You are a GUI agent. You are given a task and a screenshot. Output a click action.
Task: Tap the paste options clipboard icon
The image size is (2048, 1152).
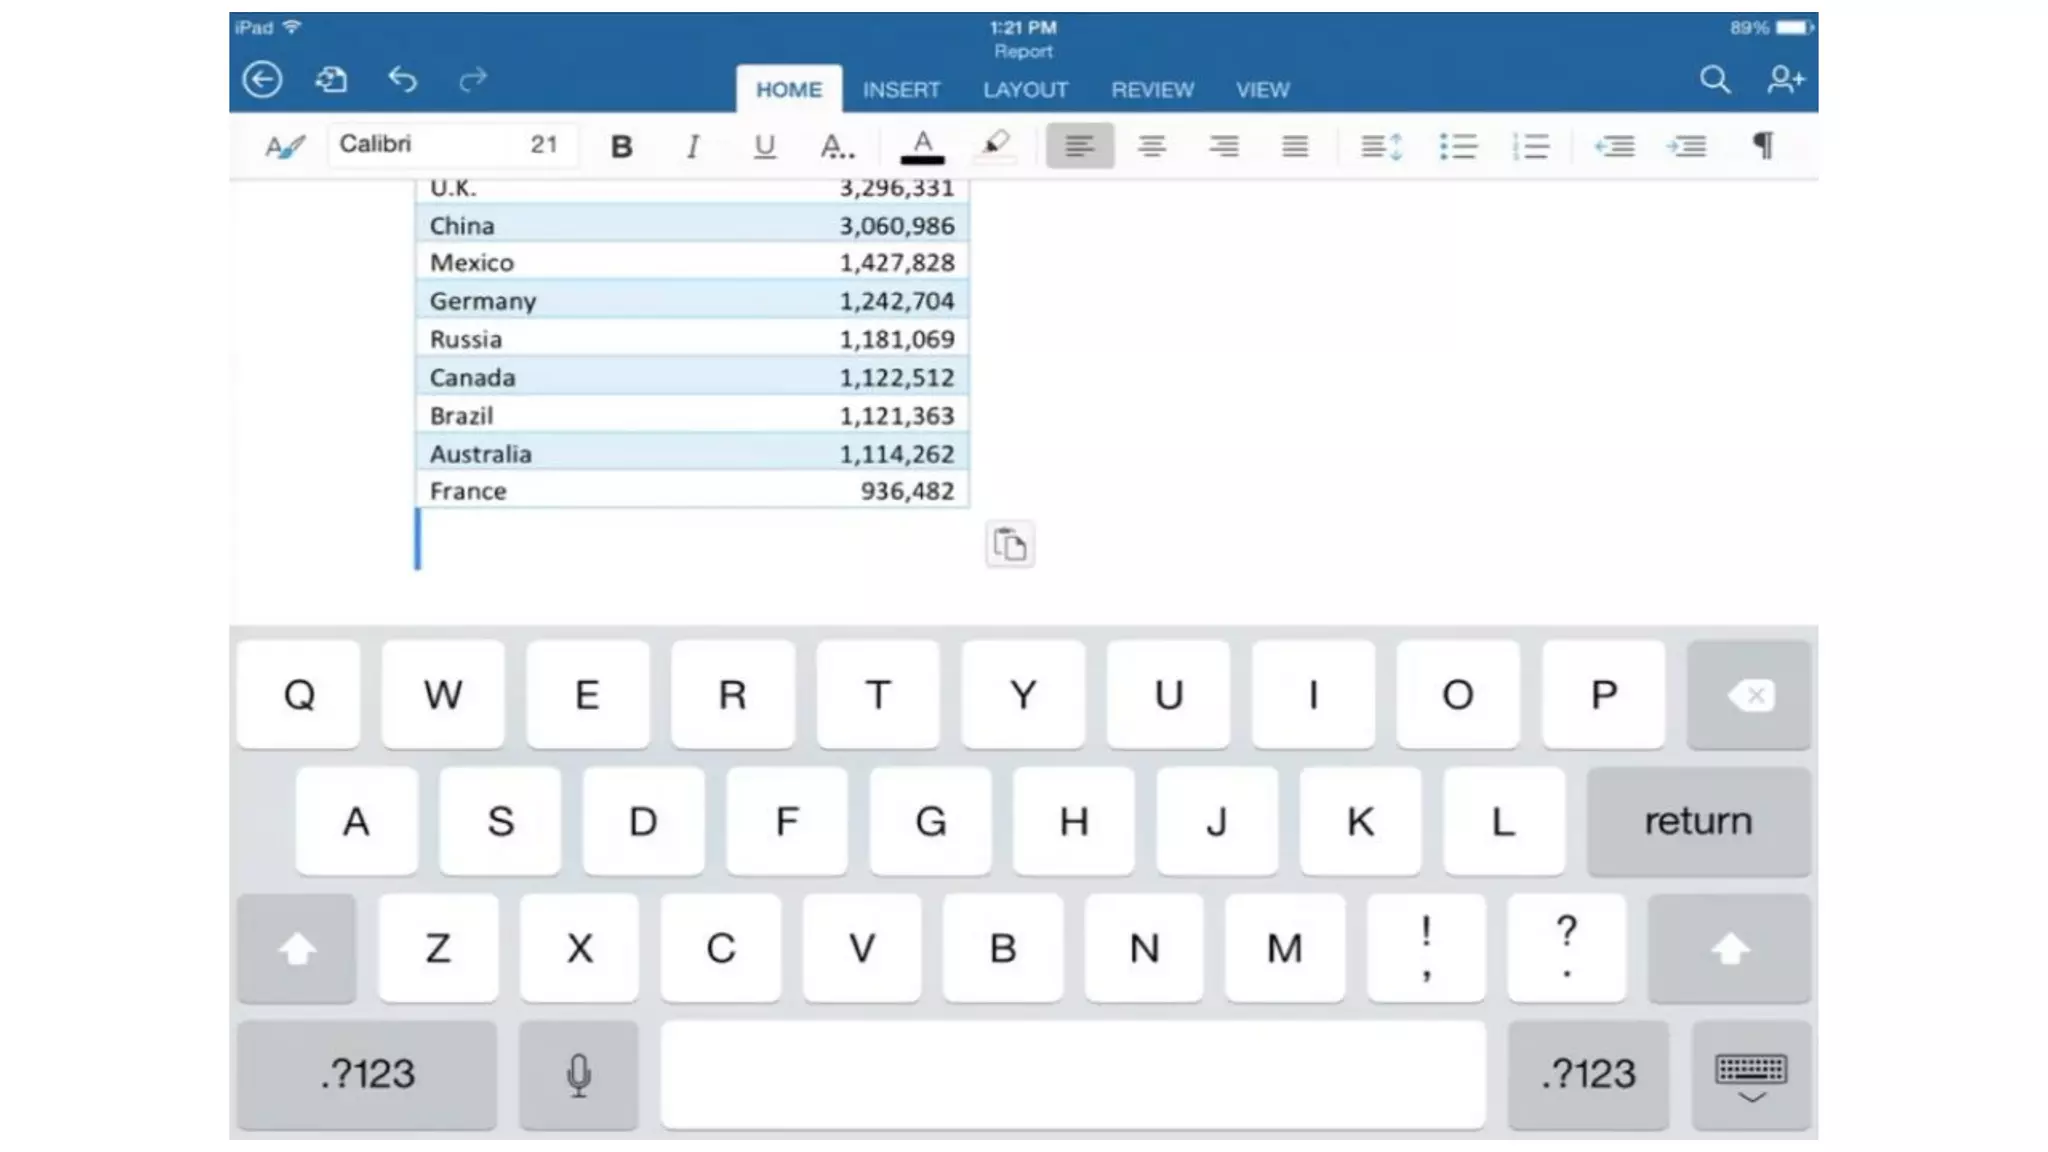(x=1009, y=545)
